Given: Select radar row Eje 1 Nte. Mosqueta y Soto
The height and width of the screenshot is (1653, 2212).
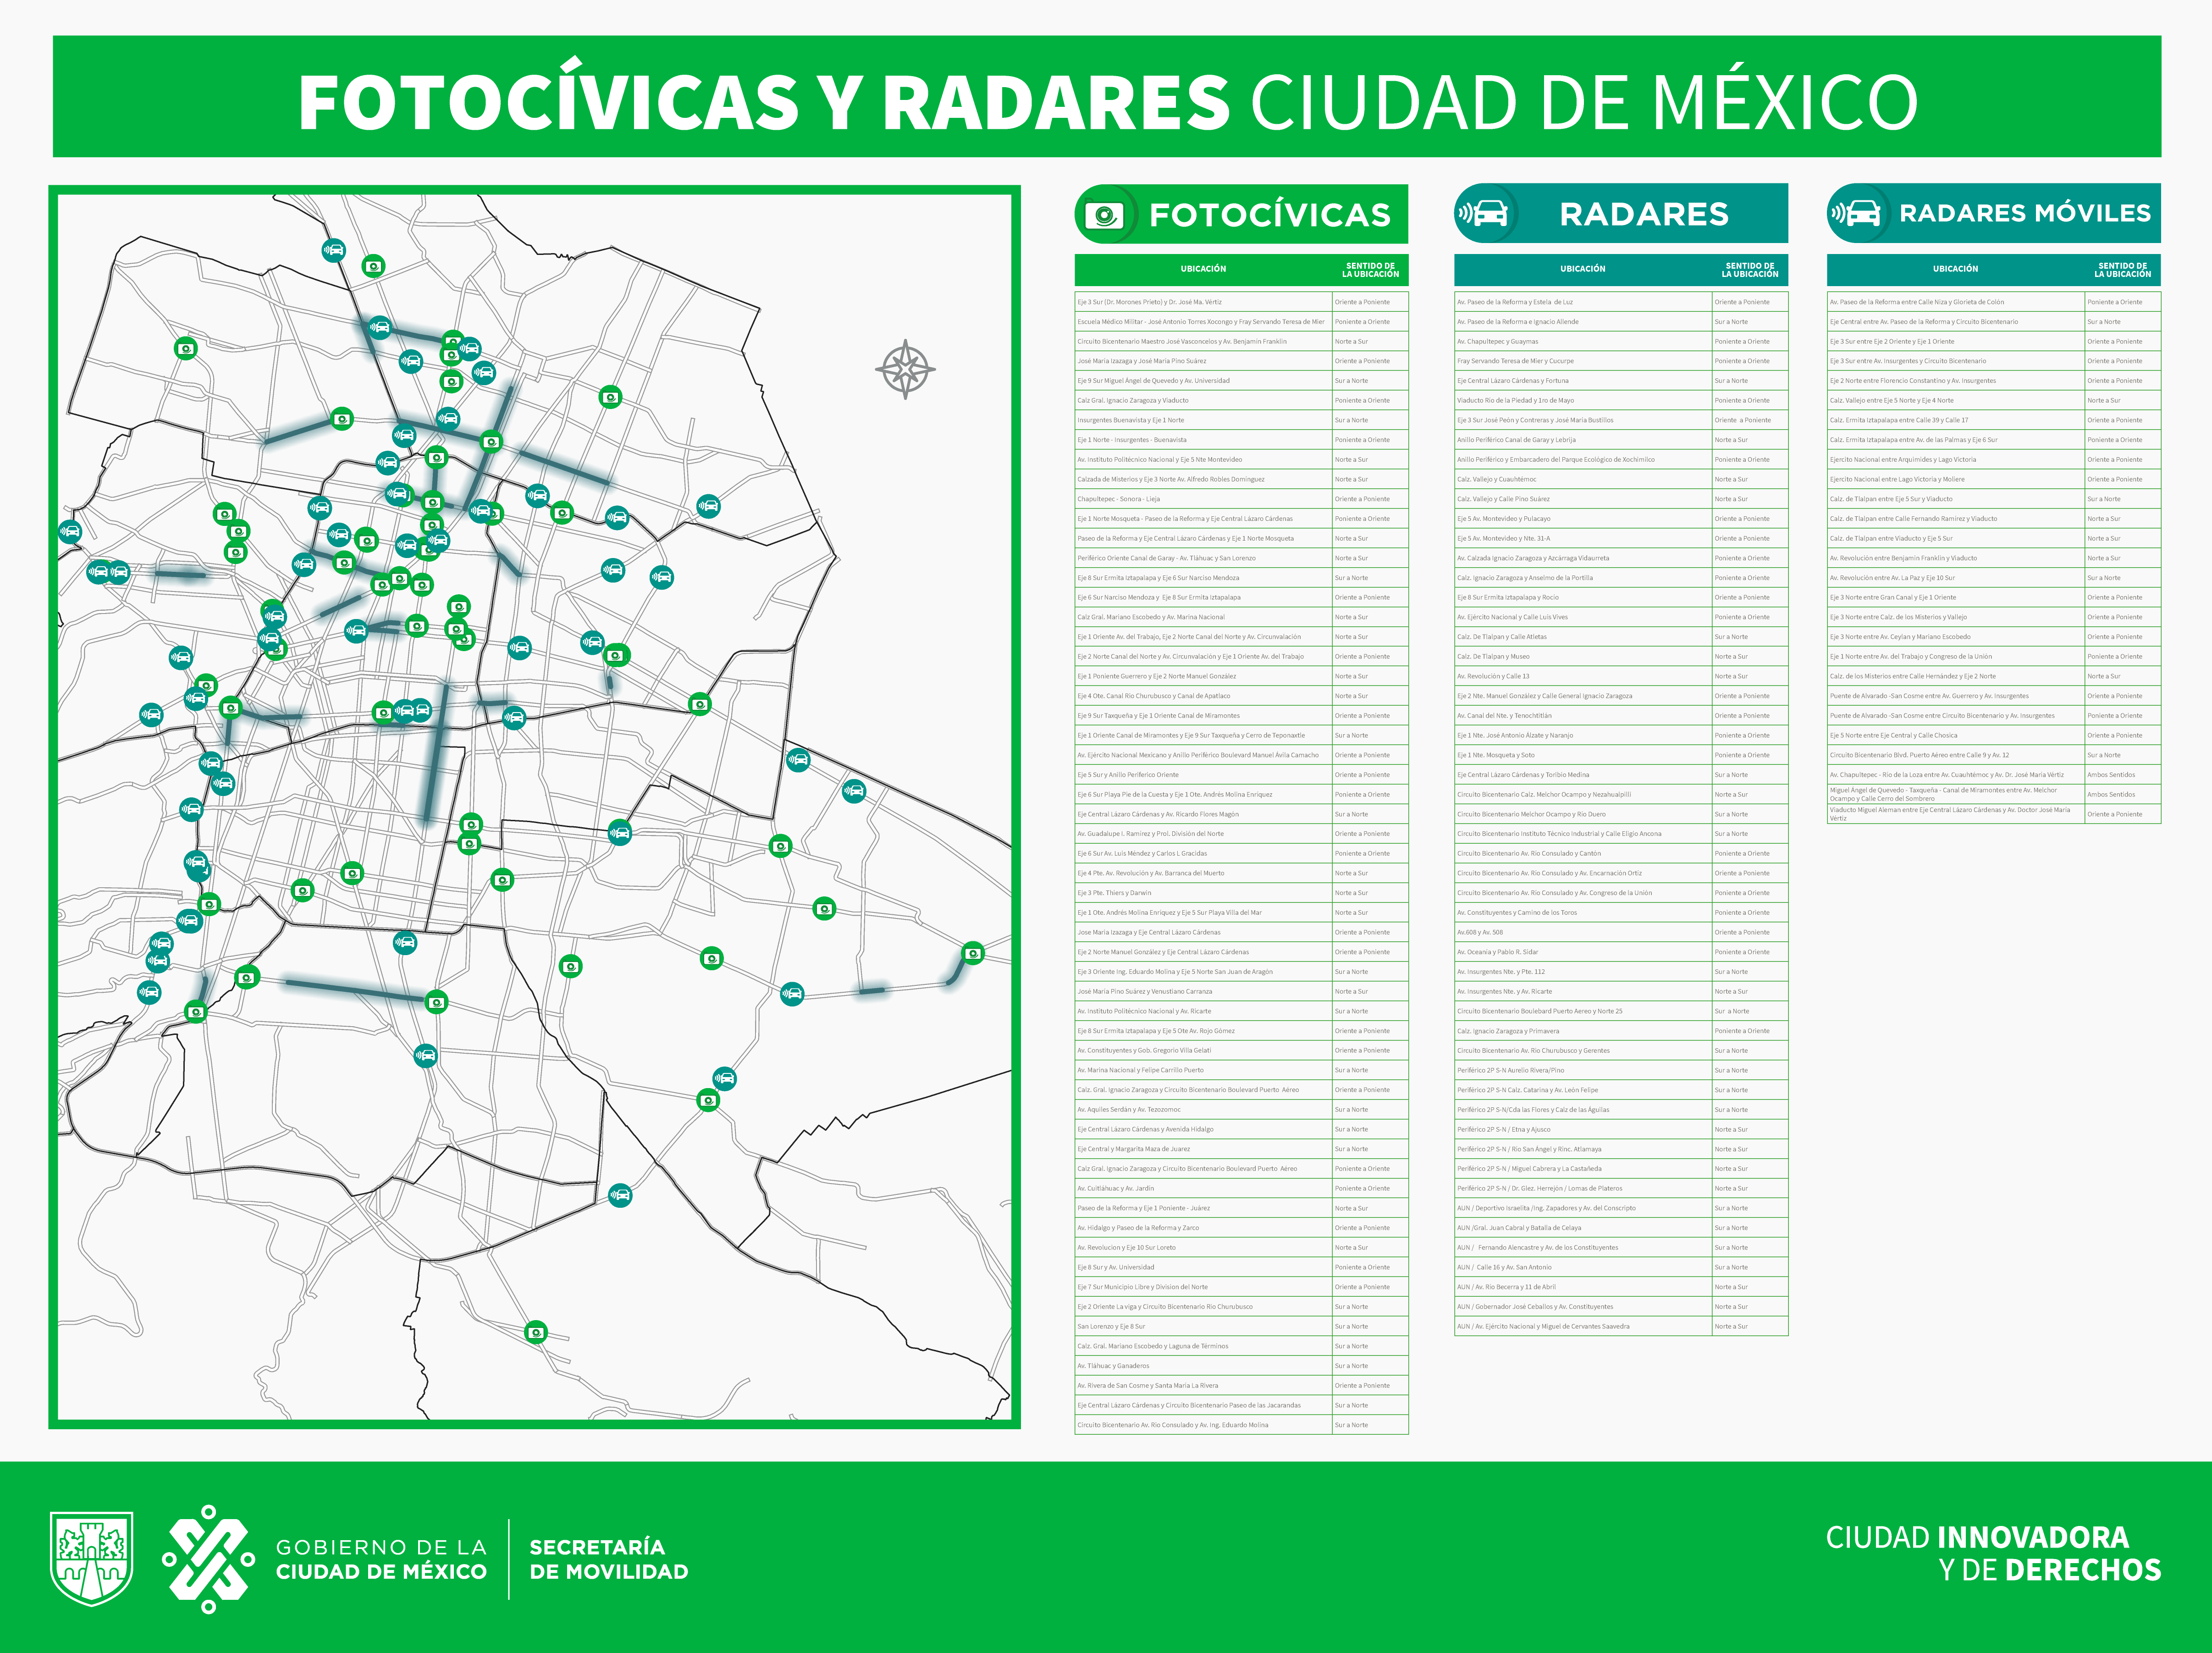Looking at the screenshot, I should tap(1621, 755).
